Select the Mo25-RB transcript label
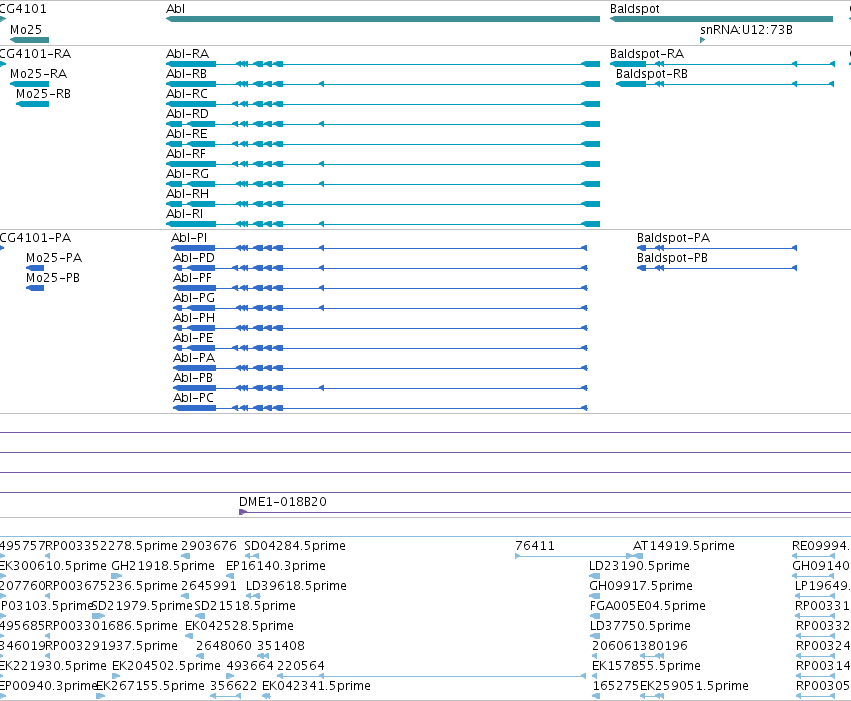Screen dimensions: 851x701 click(43, 94)
